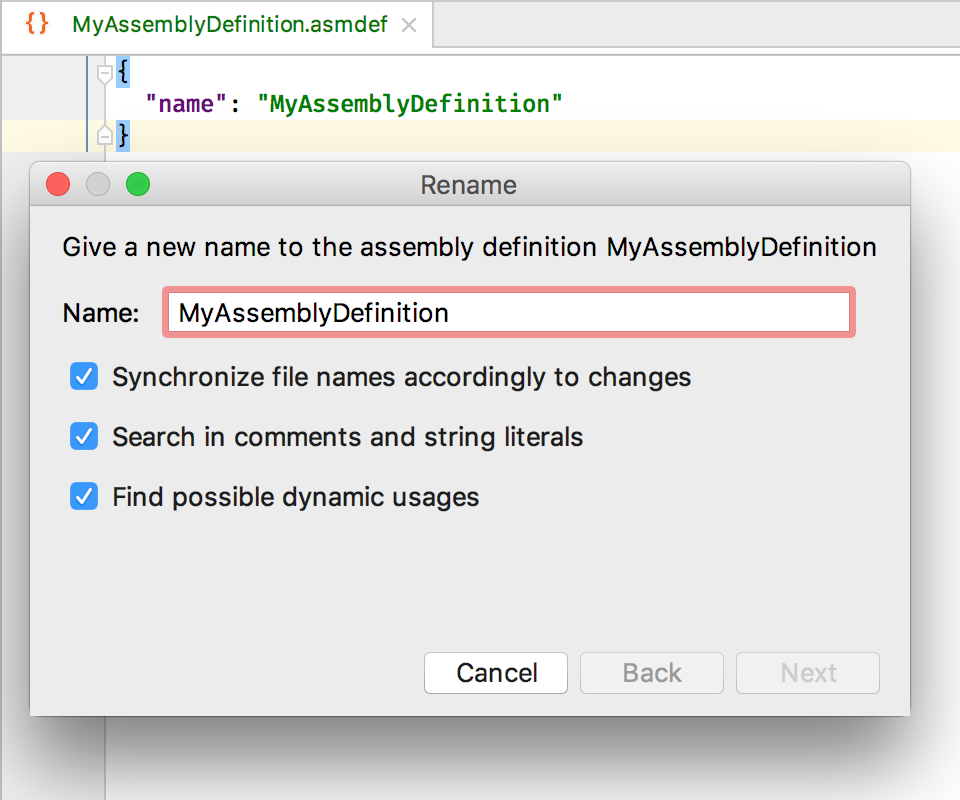Viewport: 960px width, 800px height.
Task: Collapse the code fold at opening brace
Action: pyautogui.click(x=105, y=73)
